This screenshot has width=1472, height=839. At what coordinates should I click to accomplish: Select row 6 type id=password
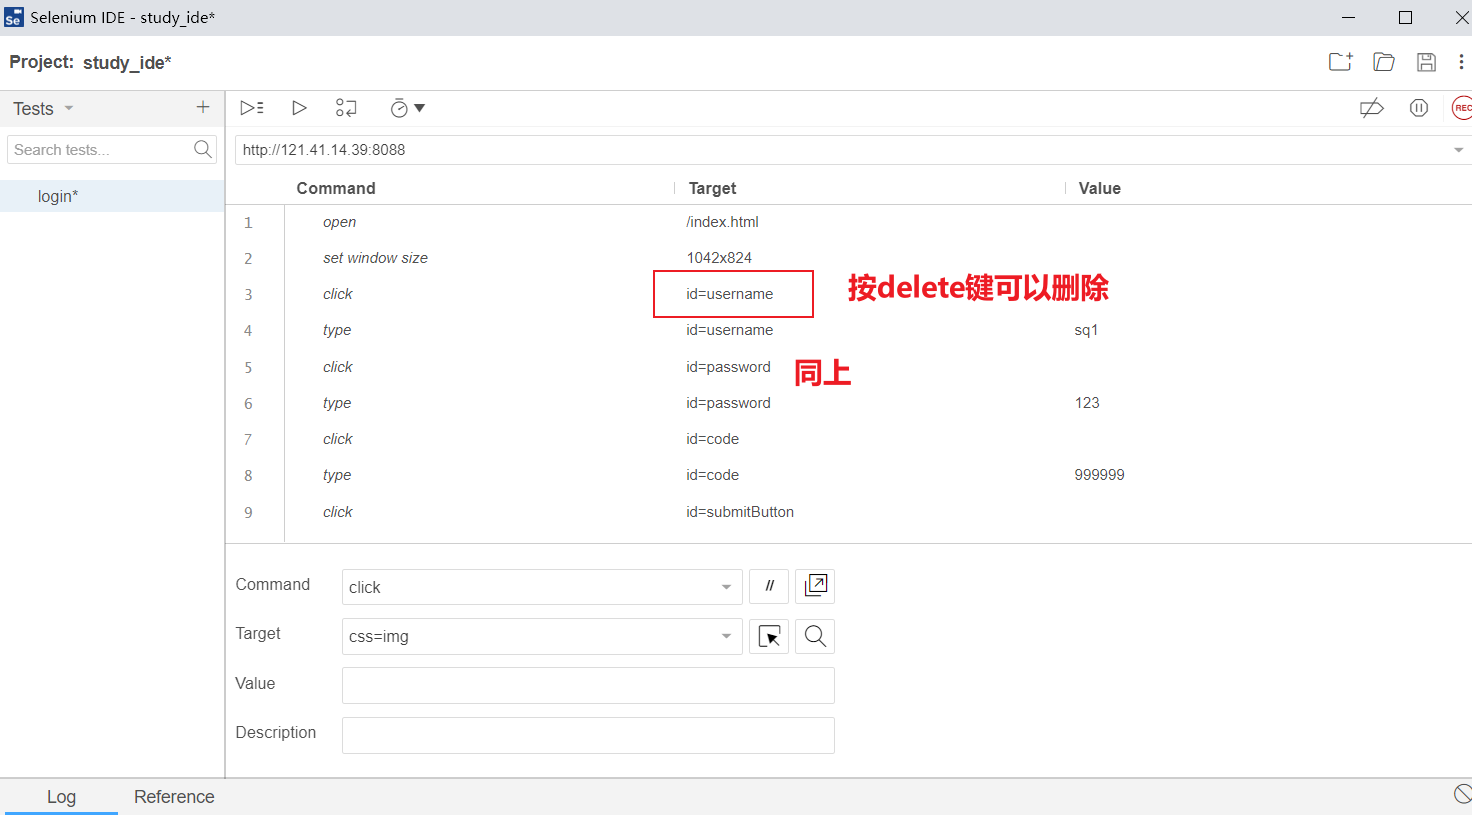(848, 403)
